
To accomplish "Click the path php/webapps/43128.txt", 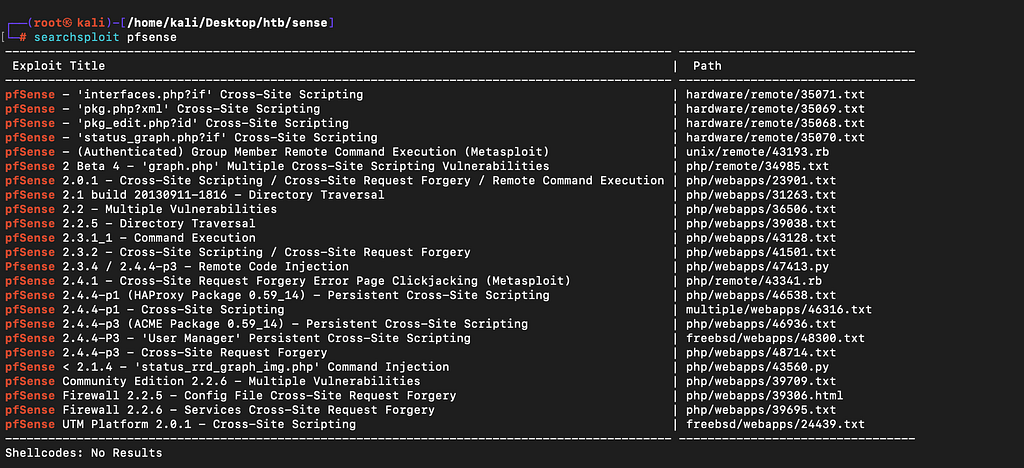I will pos(761,238).
